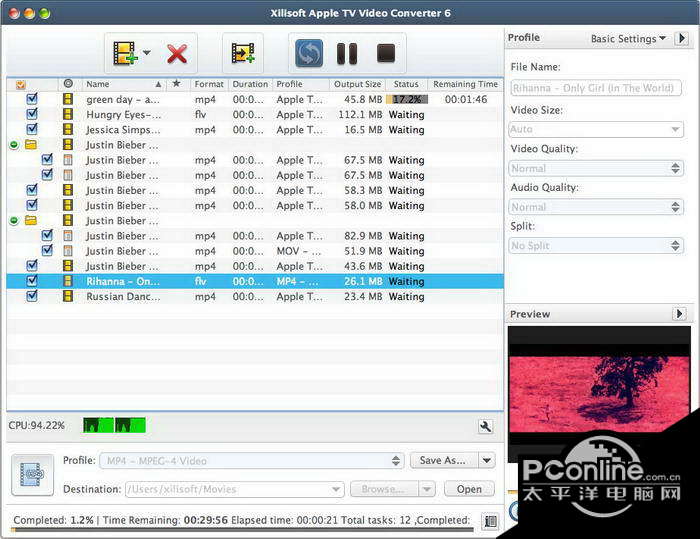Sort list by Output Size column header

click(357, 84)
